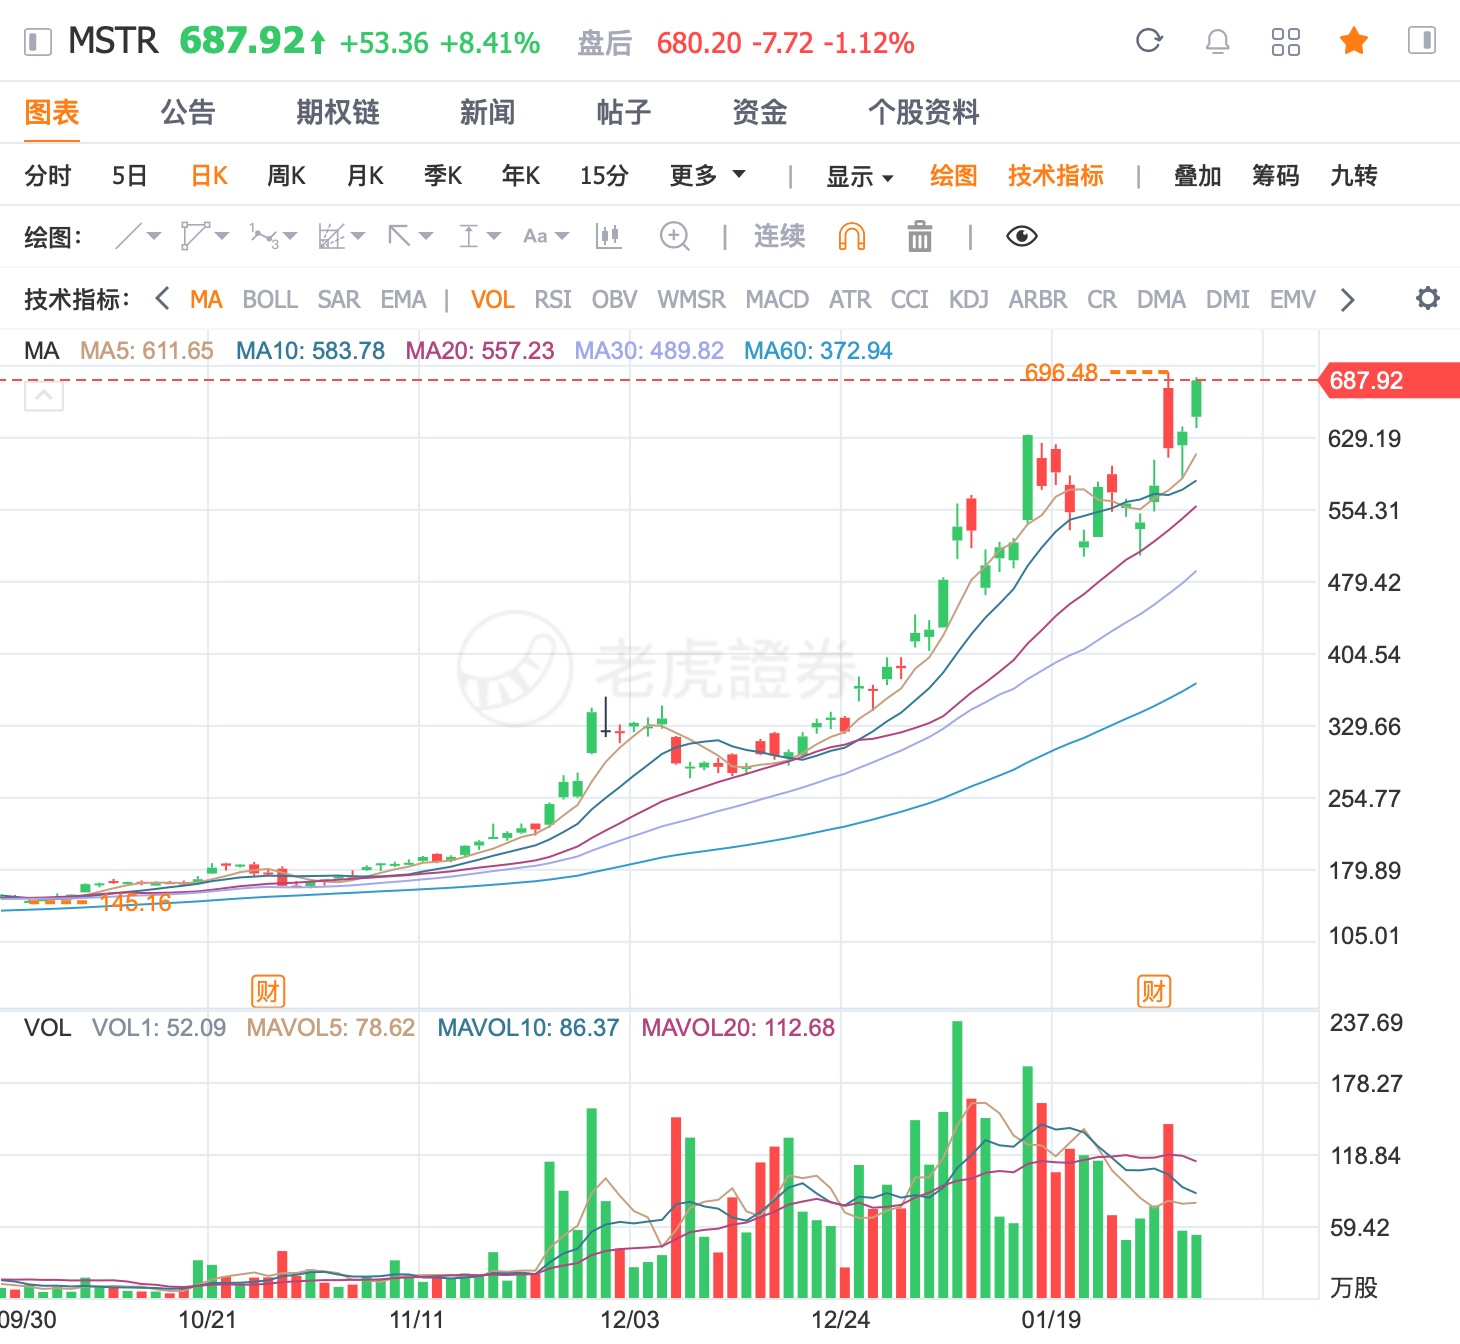Click the 01/19 date axis label
This screenshot has height=1344, width=1460.
pos(1051,1320)
